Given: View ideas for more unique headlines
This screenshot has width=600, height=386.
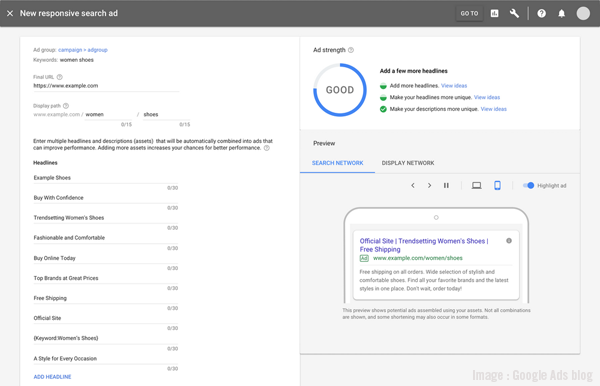Looking at the screenshot, I should [x=487, y=97].
